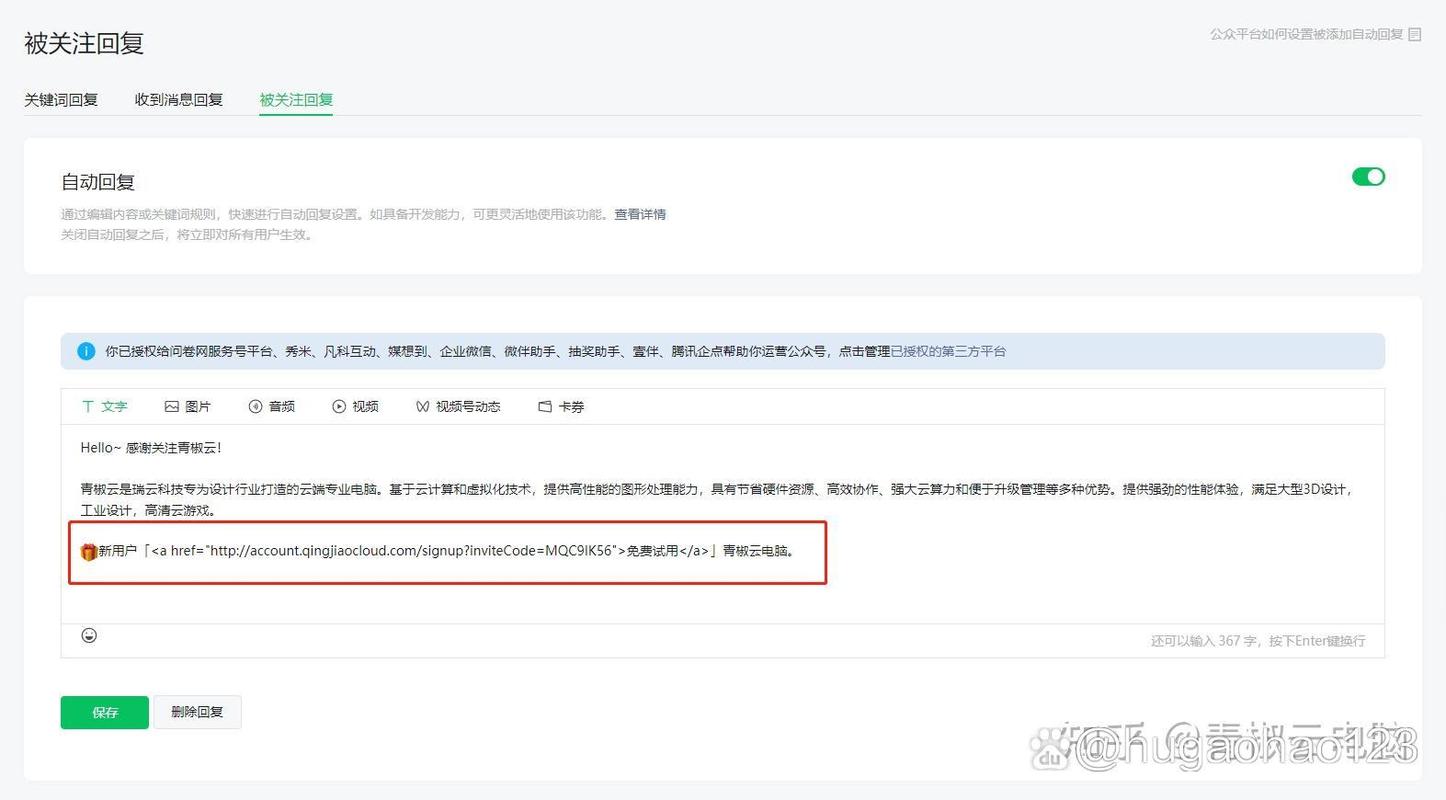The height and width of the screenshot is (800, 1446).
Task: Select the 视频 video reply type
Action: pyautogui.click(x=355, y=406)
